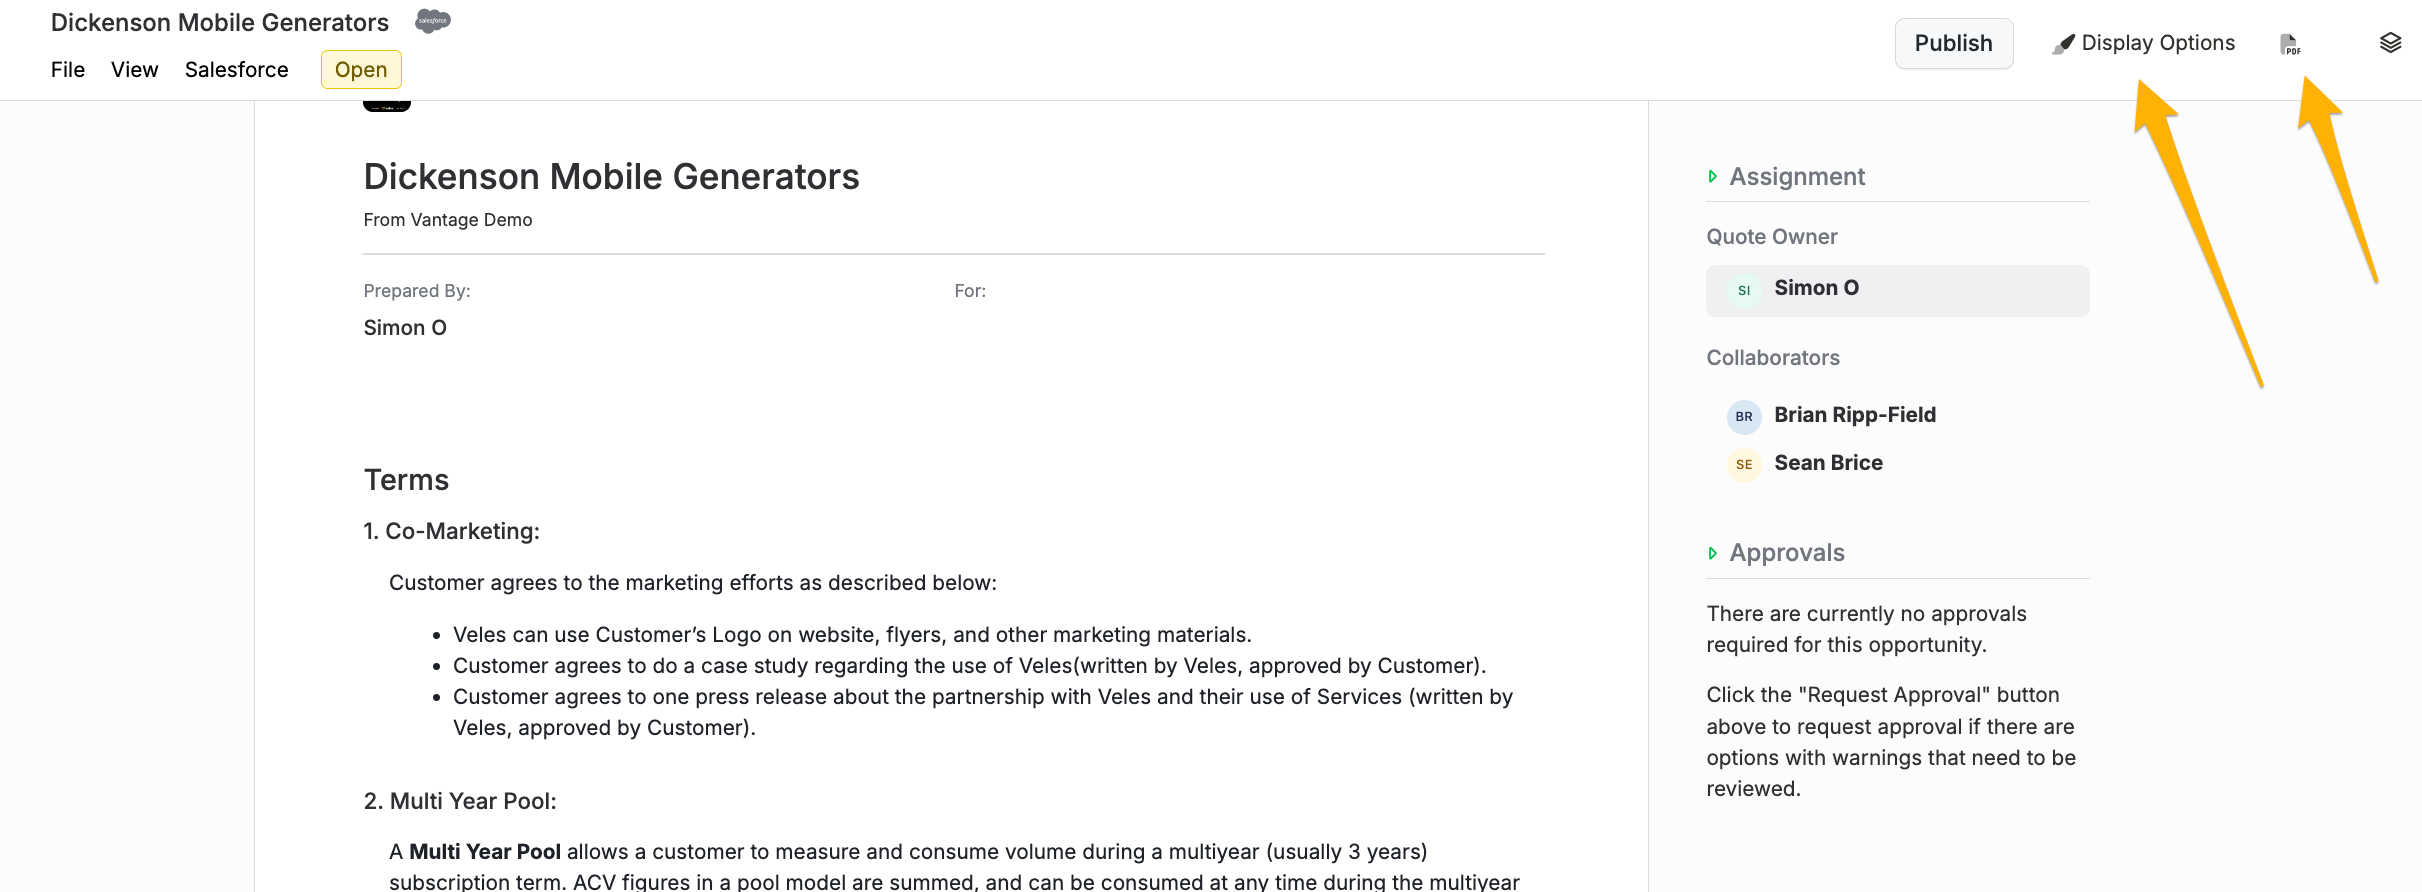Open the Salesforce menu

[x=237, y=70]
